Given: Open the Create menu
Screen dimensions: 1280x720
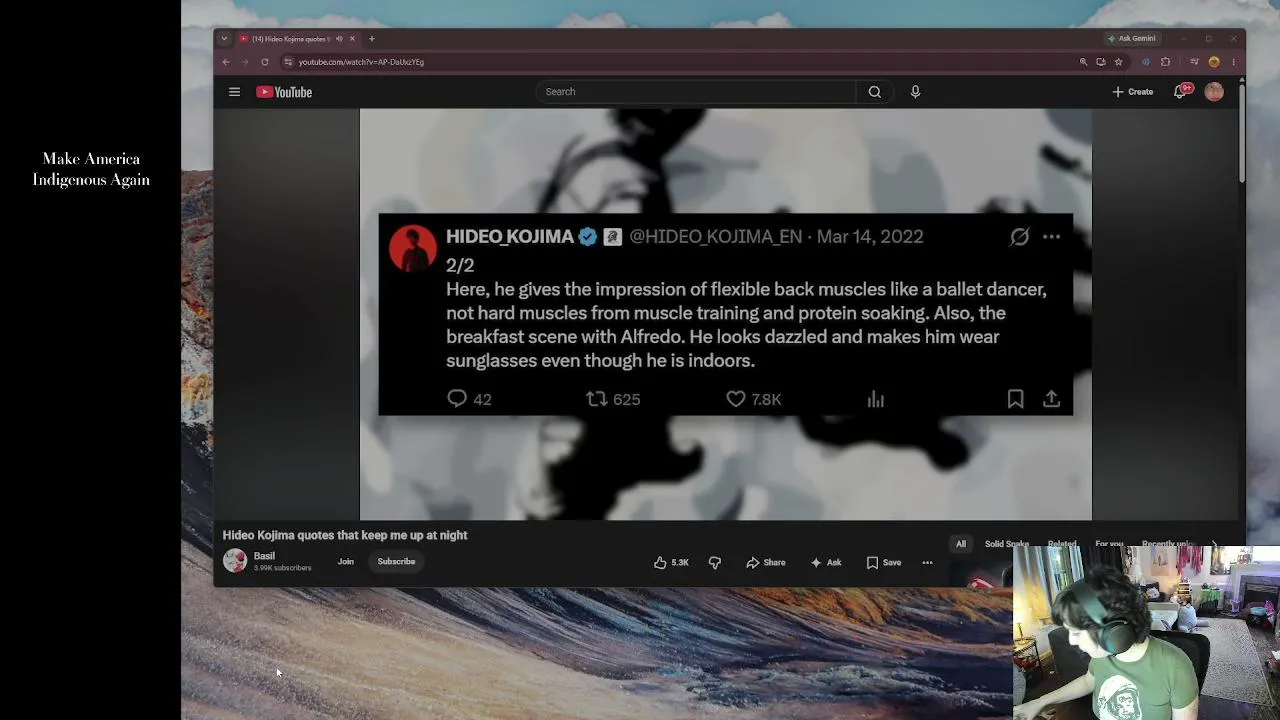Looking at the screenshot, I should click(1133, 92).
